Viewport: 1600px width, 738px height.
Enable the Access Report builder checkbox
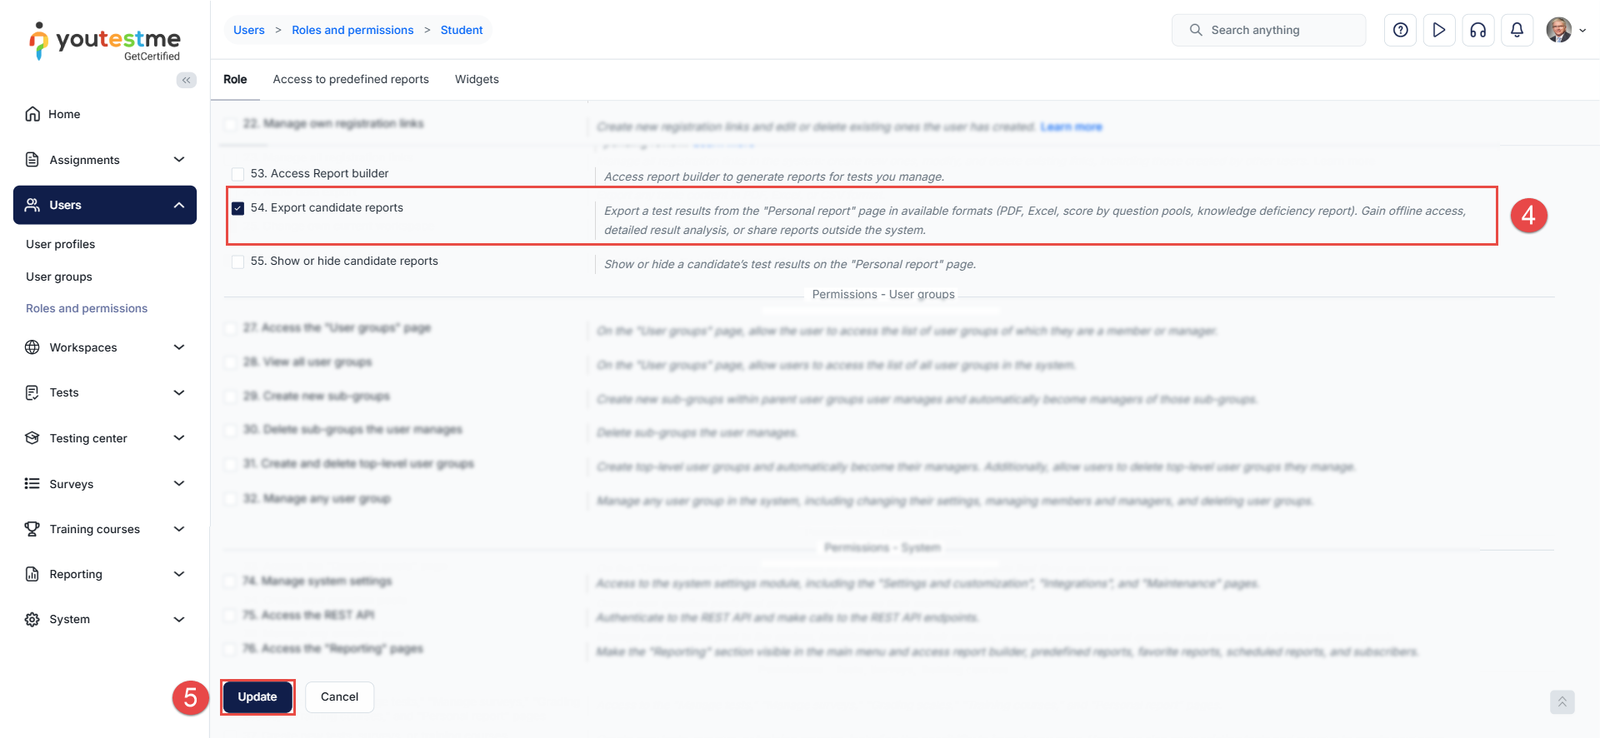(x=238, y=174)
